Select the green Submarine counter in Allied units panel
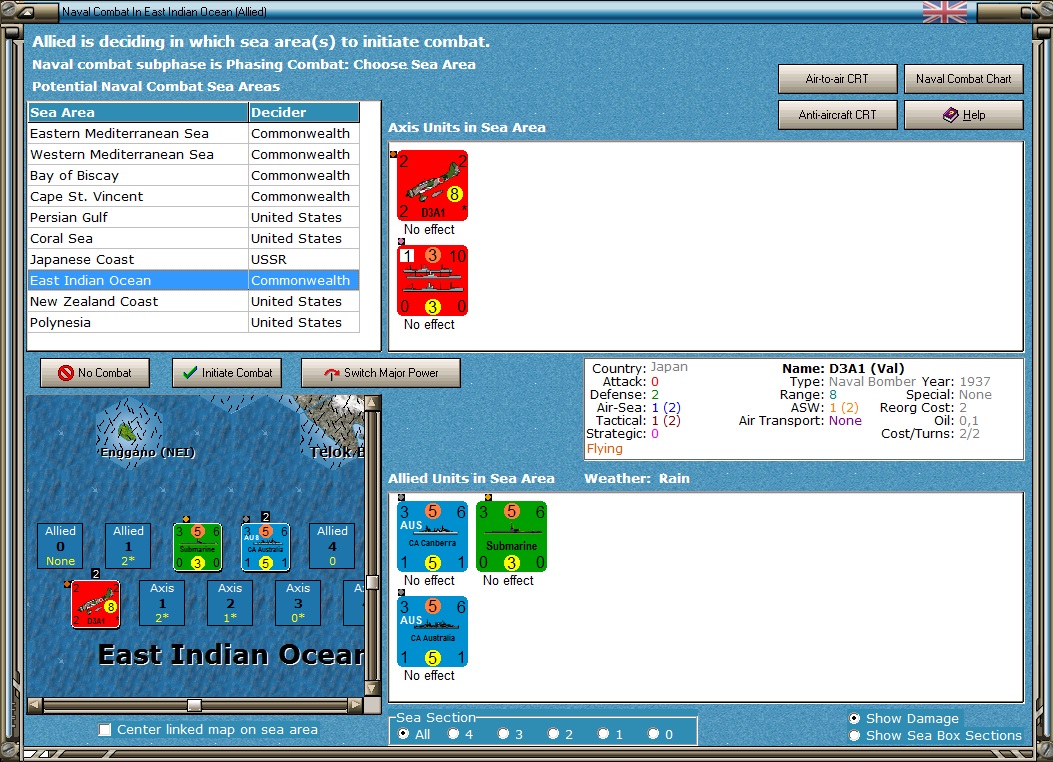The image size is (1053, 762). [512, 536]
